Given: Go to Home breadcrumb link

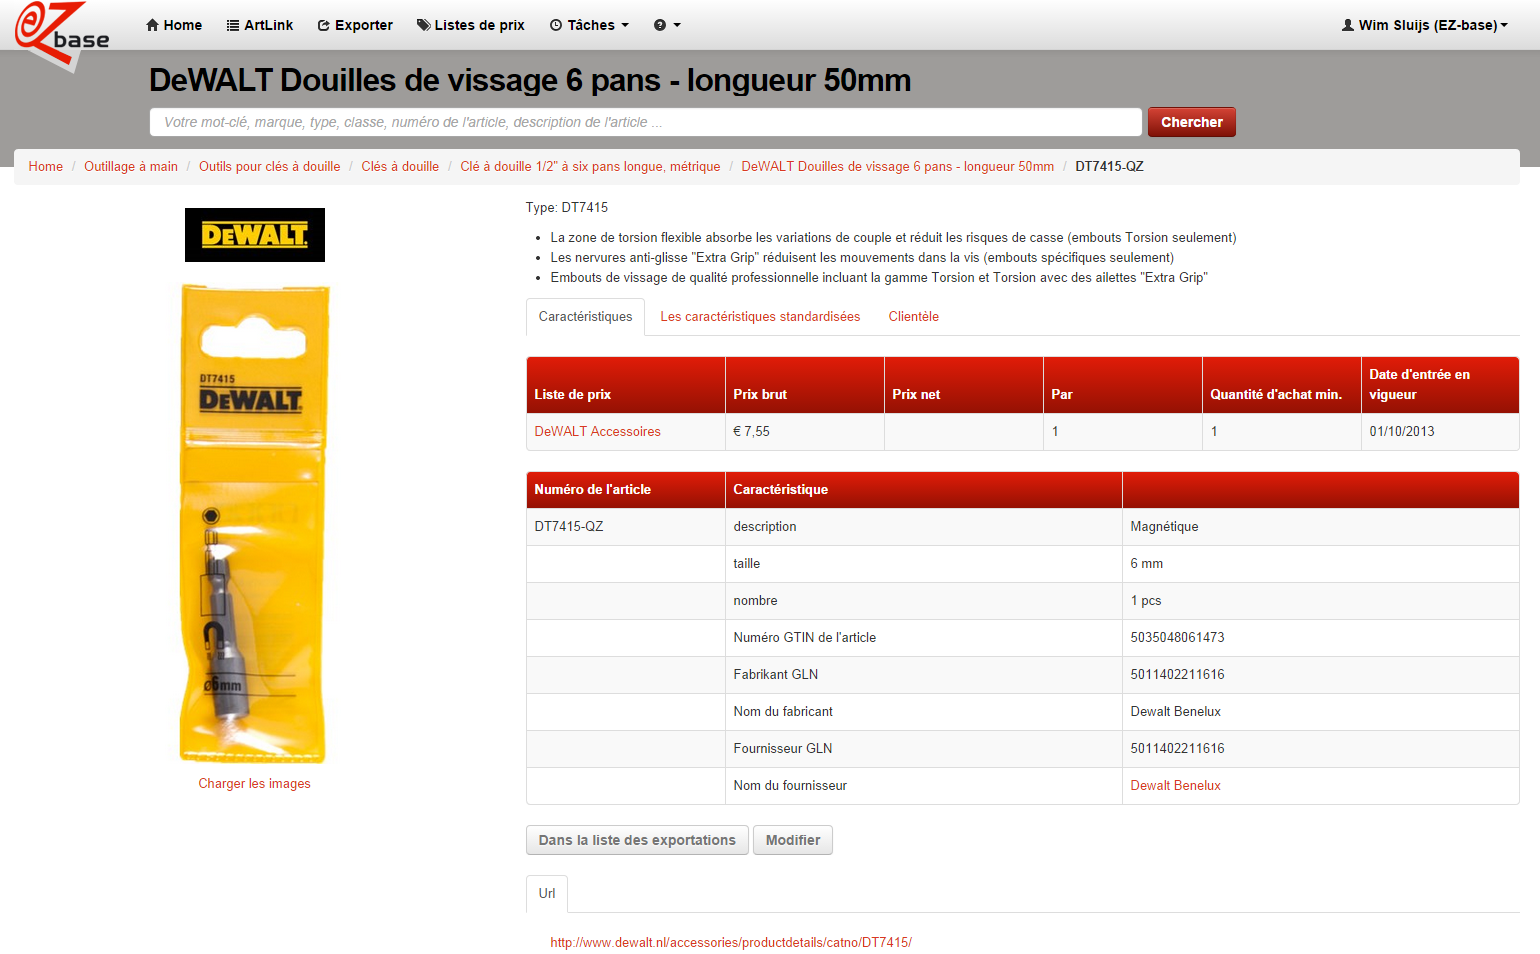Looking at the screenshot, I should pos(46,167).
